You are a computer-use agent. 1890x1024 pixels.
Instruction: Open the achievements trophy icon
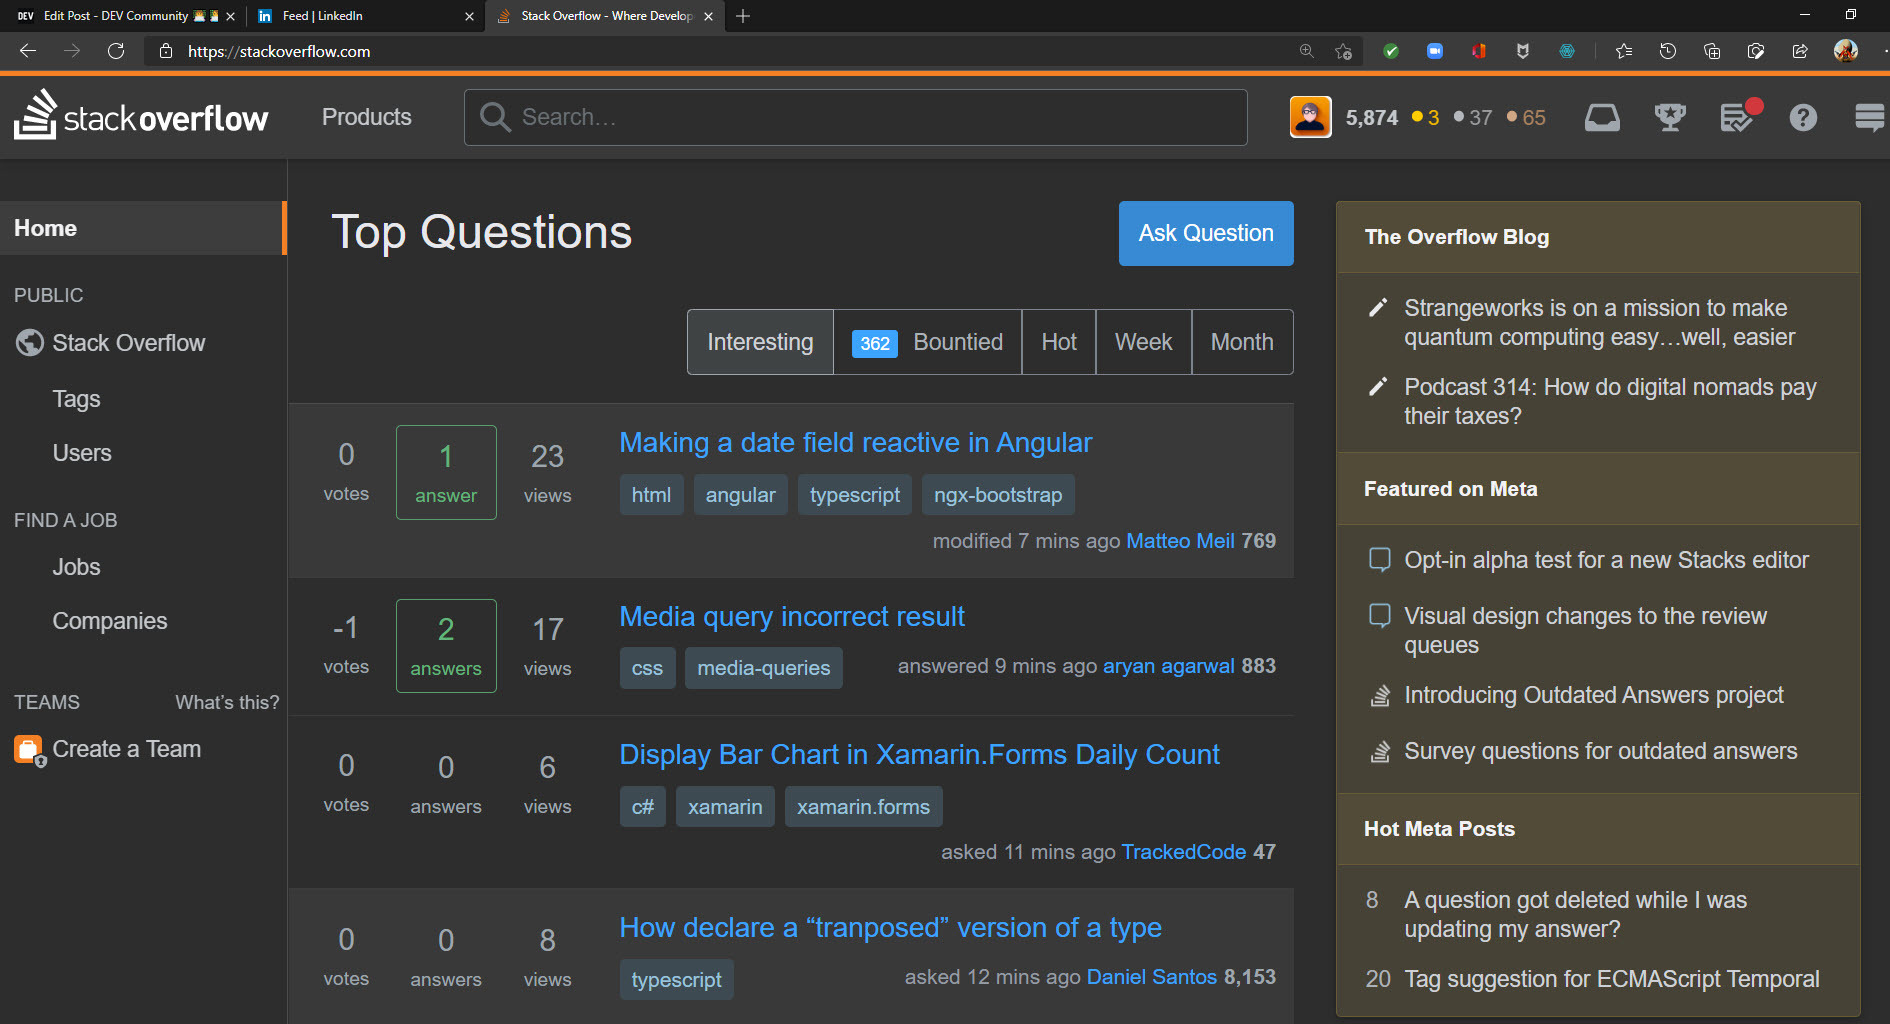point(1669,118)
